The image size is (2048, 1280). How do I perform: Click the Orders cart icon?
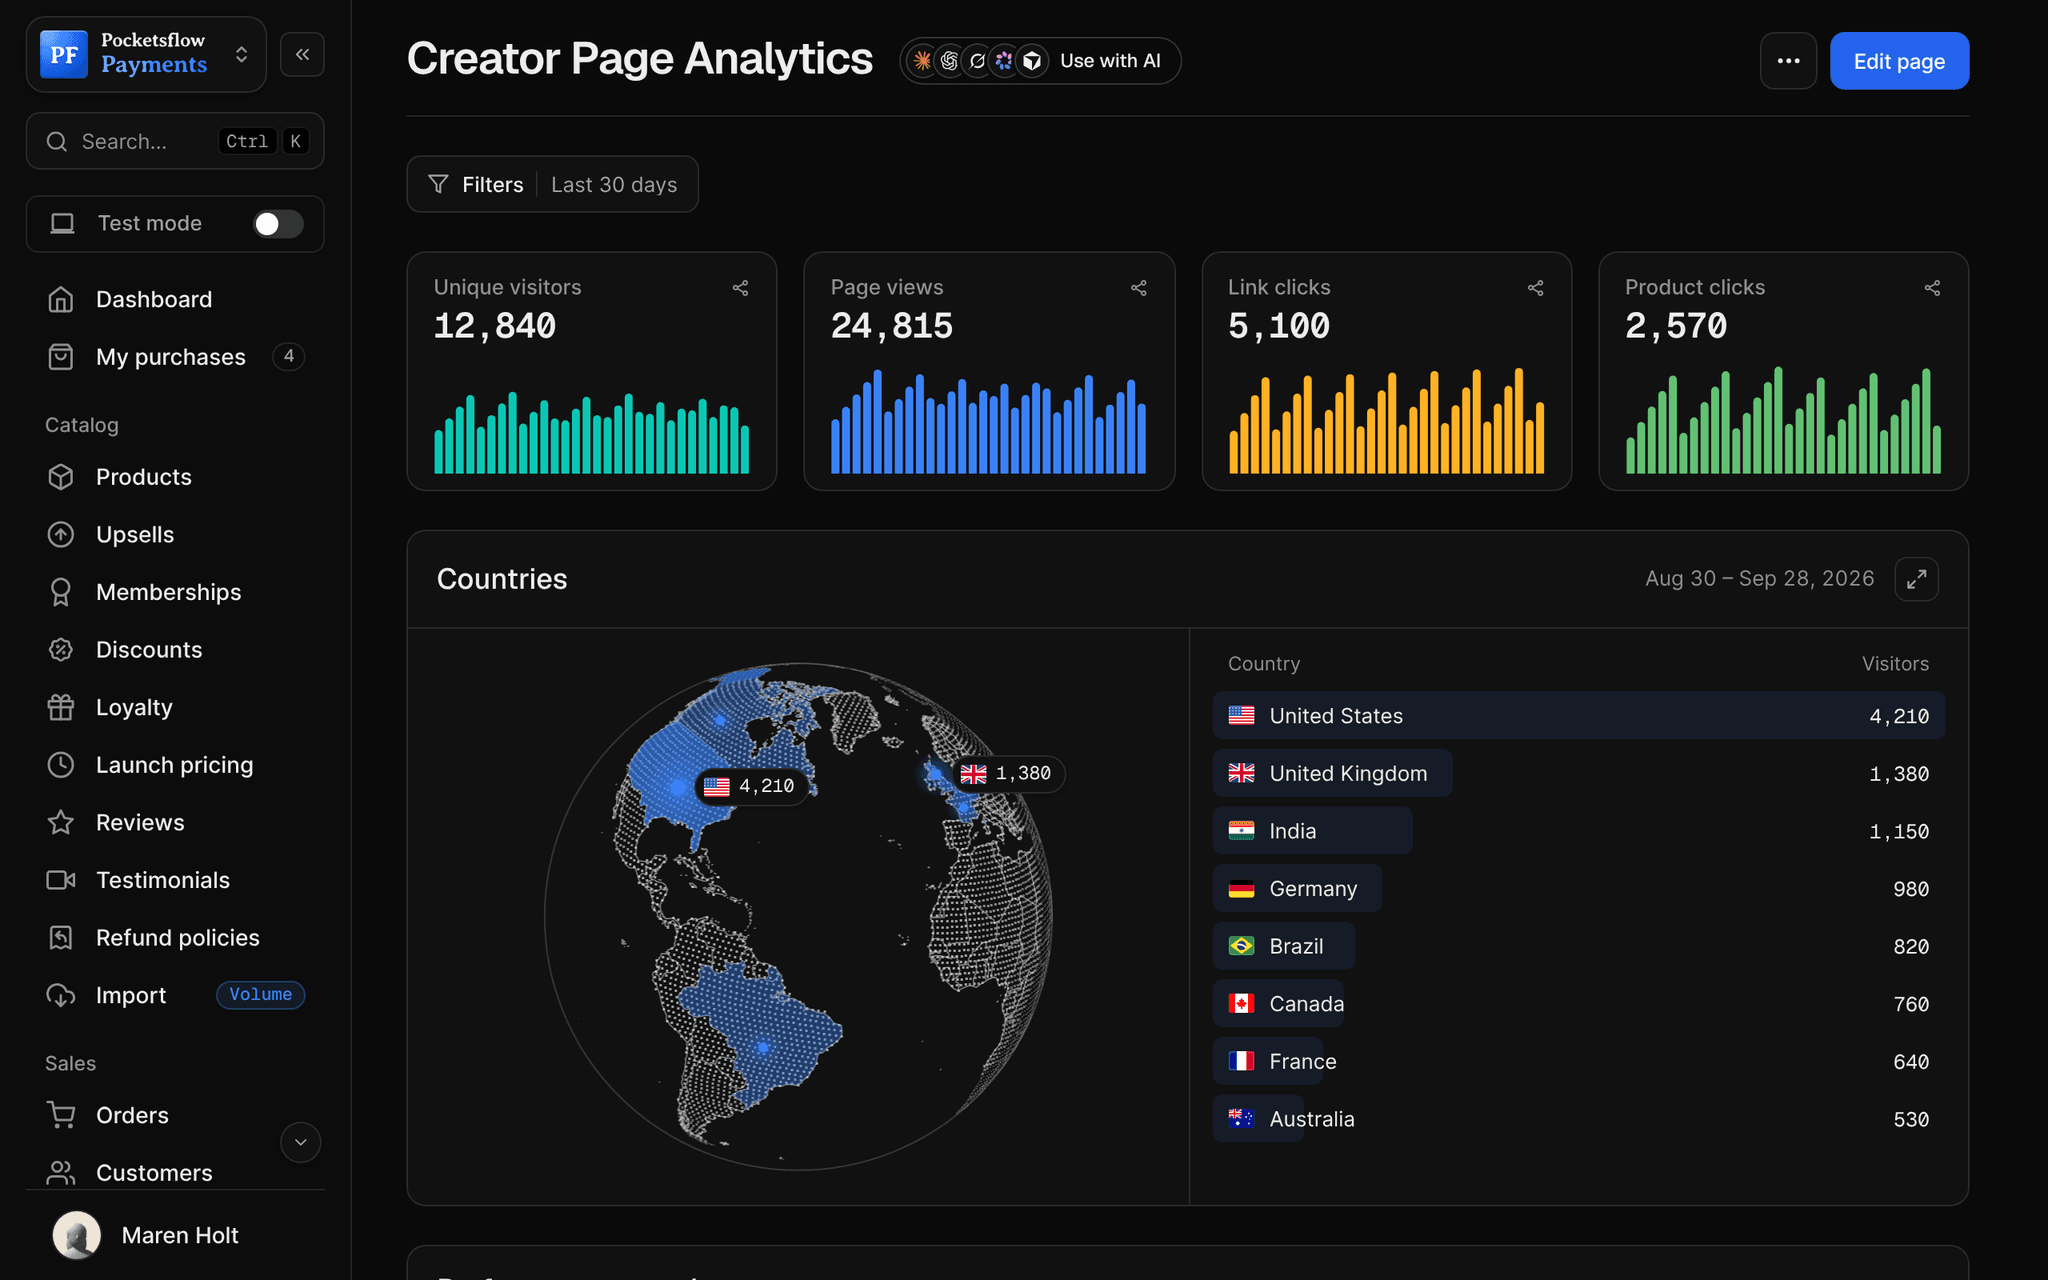coord(61,1115)
